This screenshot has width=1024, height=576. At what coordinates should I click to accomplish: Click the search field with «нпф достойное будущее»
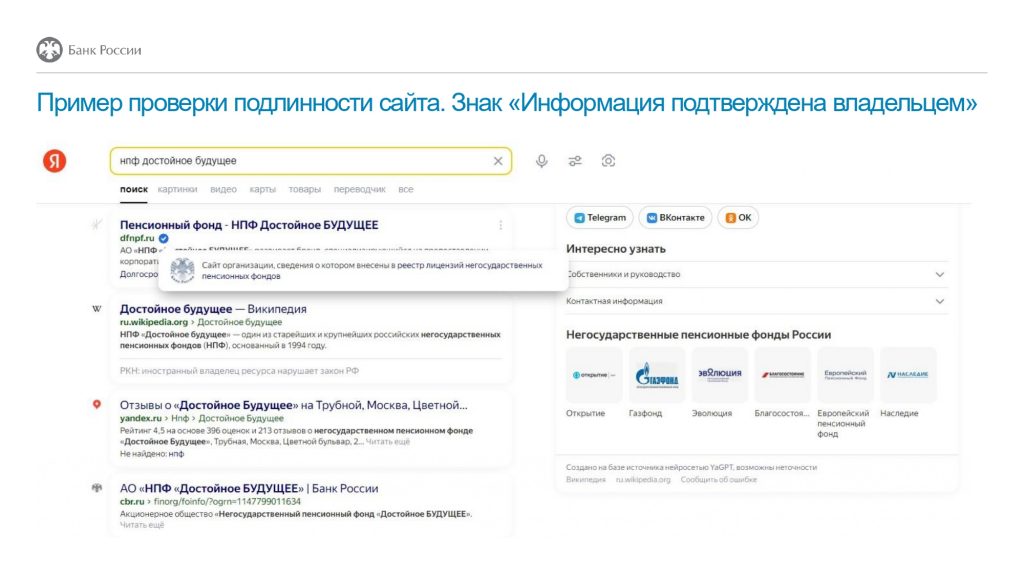tap(311, 161)
